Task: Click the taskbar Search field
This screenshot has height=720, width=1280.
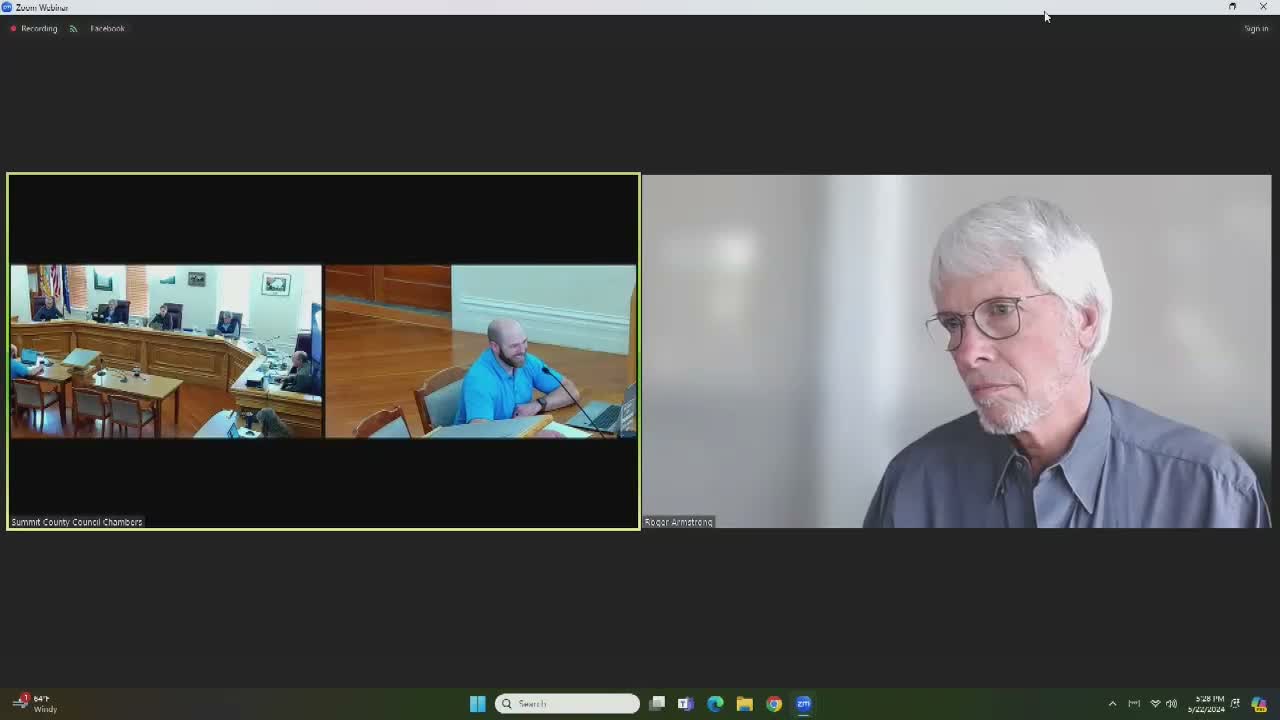Action: click(x=567, y=704)
